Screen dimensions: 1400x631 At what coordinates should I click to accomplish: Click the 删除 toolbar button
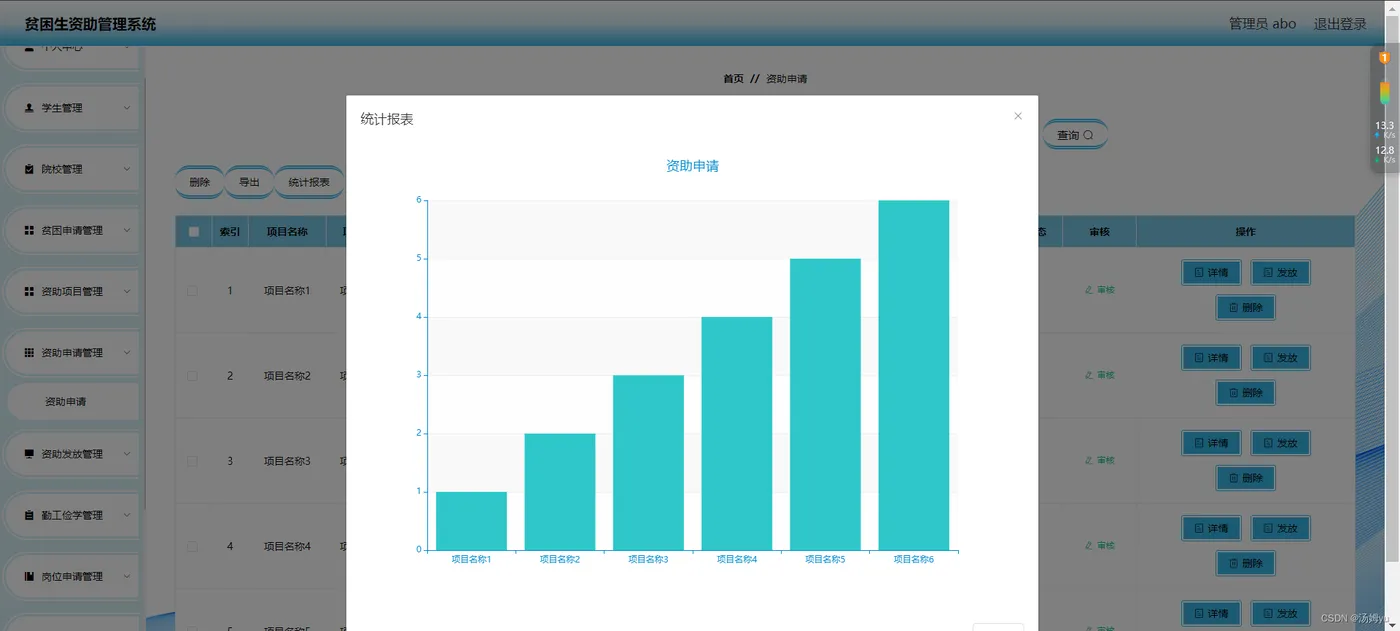[199, 182]
